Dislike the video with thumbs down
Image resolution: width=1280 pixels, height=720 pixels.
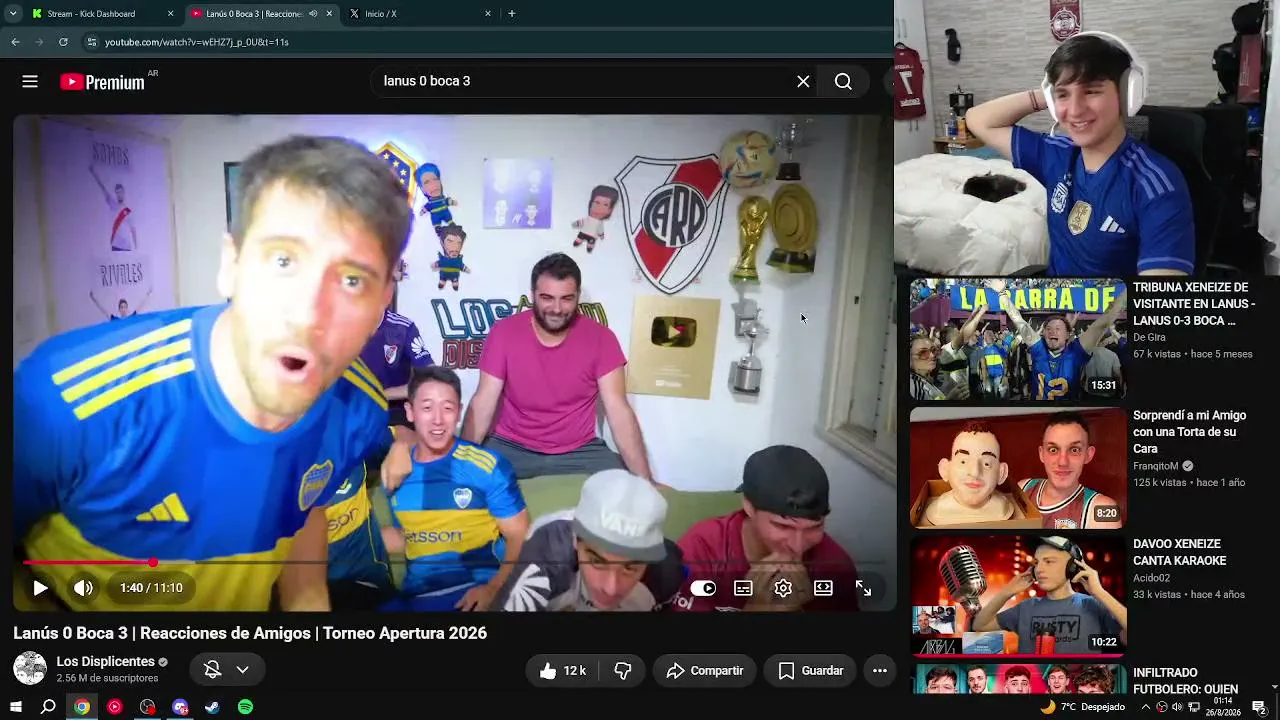click(x=622, y=671)
